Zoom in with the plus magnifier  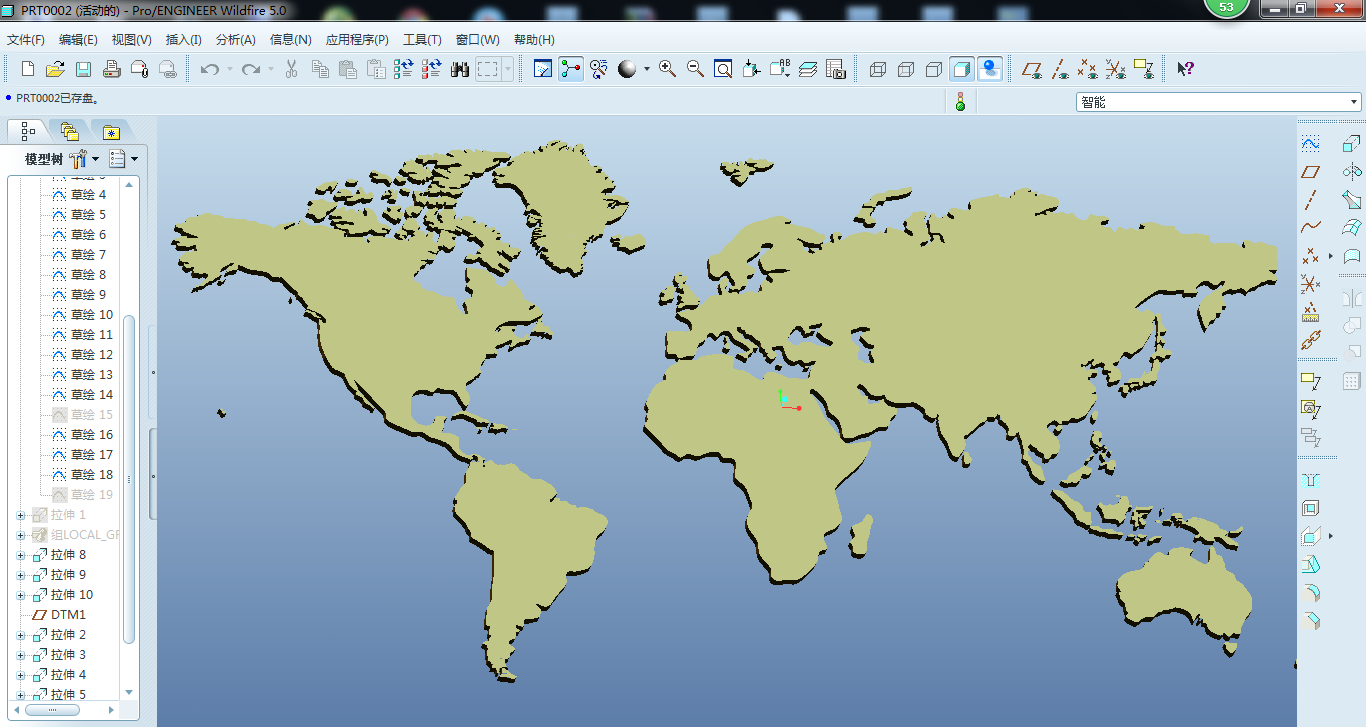667,69
